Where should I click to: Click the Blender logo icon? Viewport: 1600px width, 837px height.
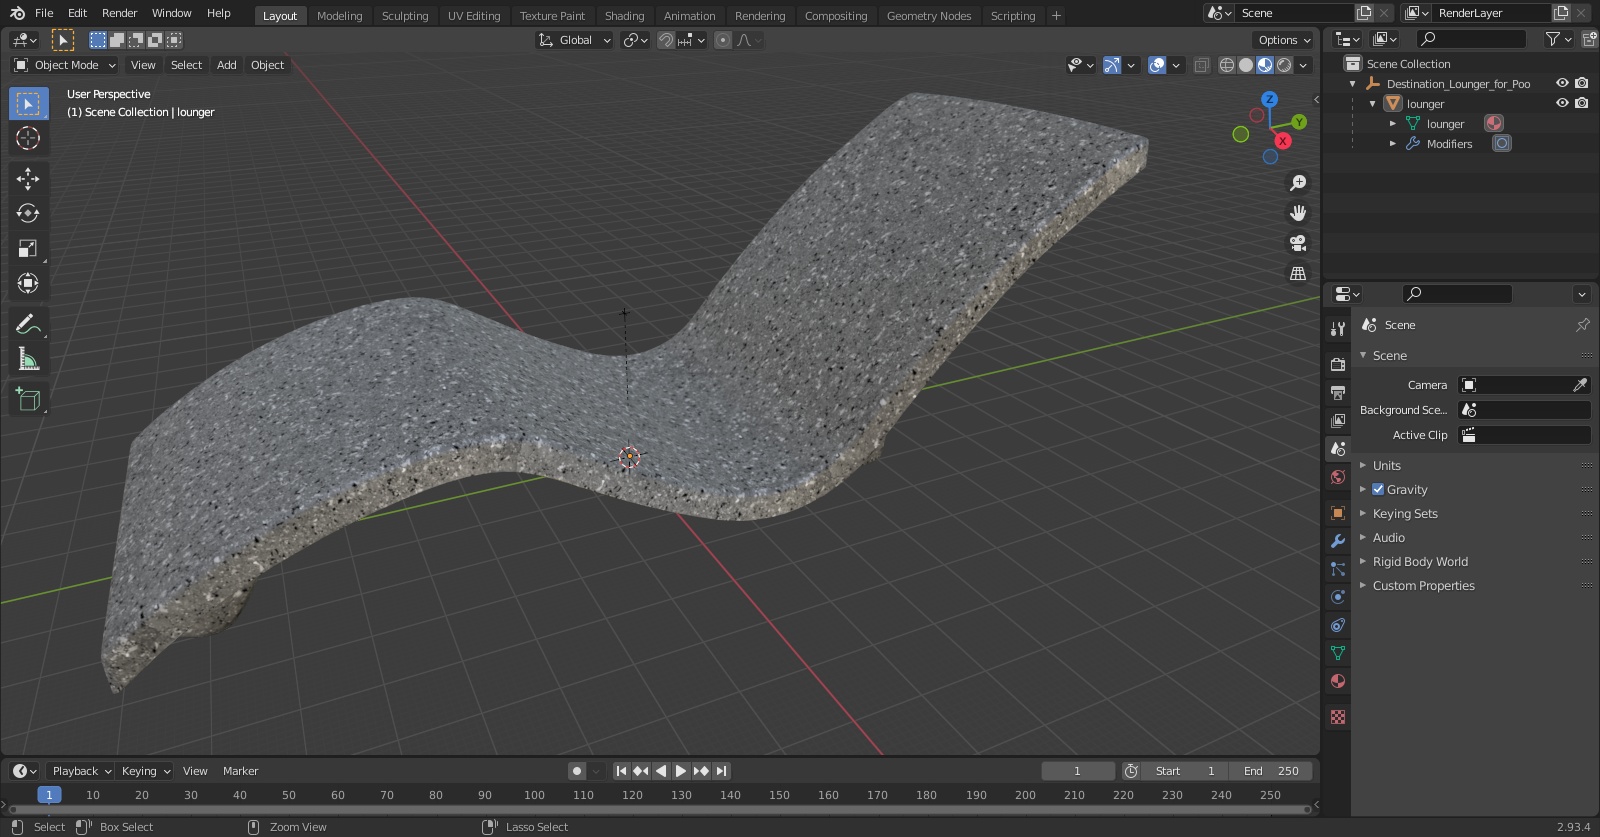[17, 13]
